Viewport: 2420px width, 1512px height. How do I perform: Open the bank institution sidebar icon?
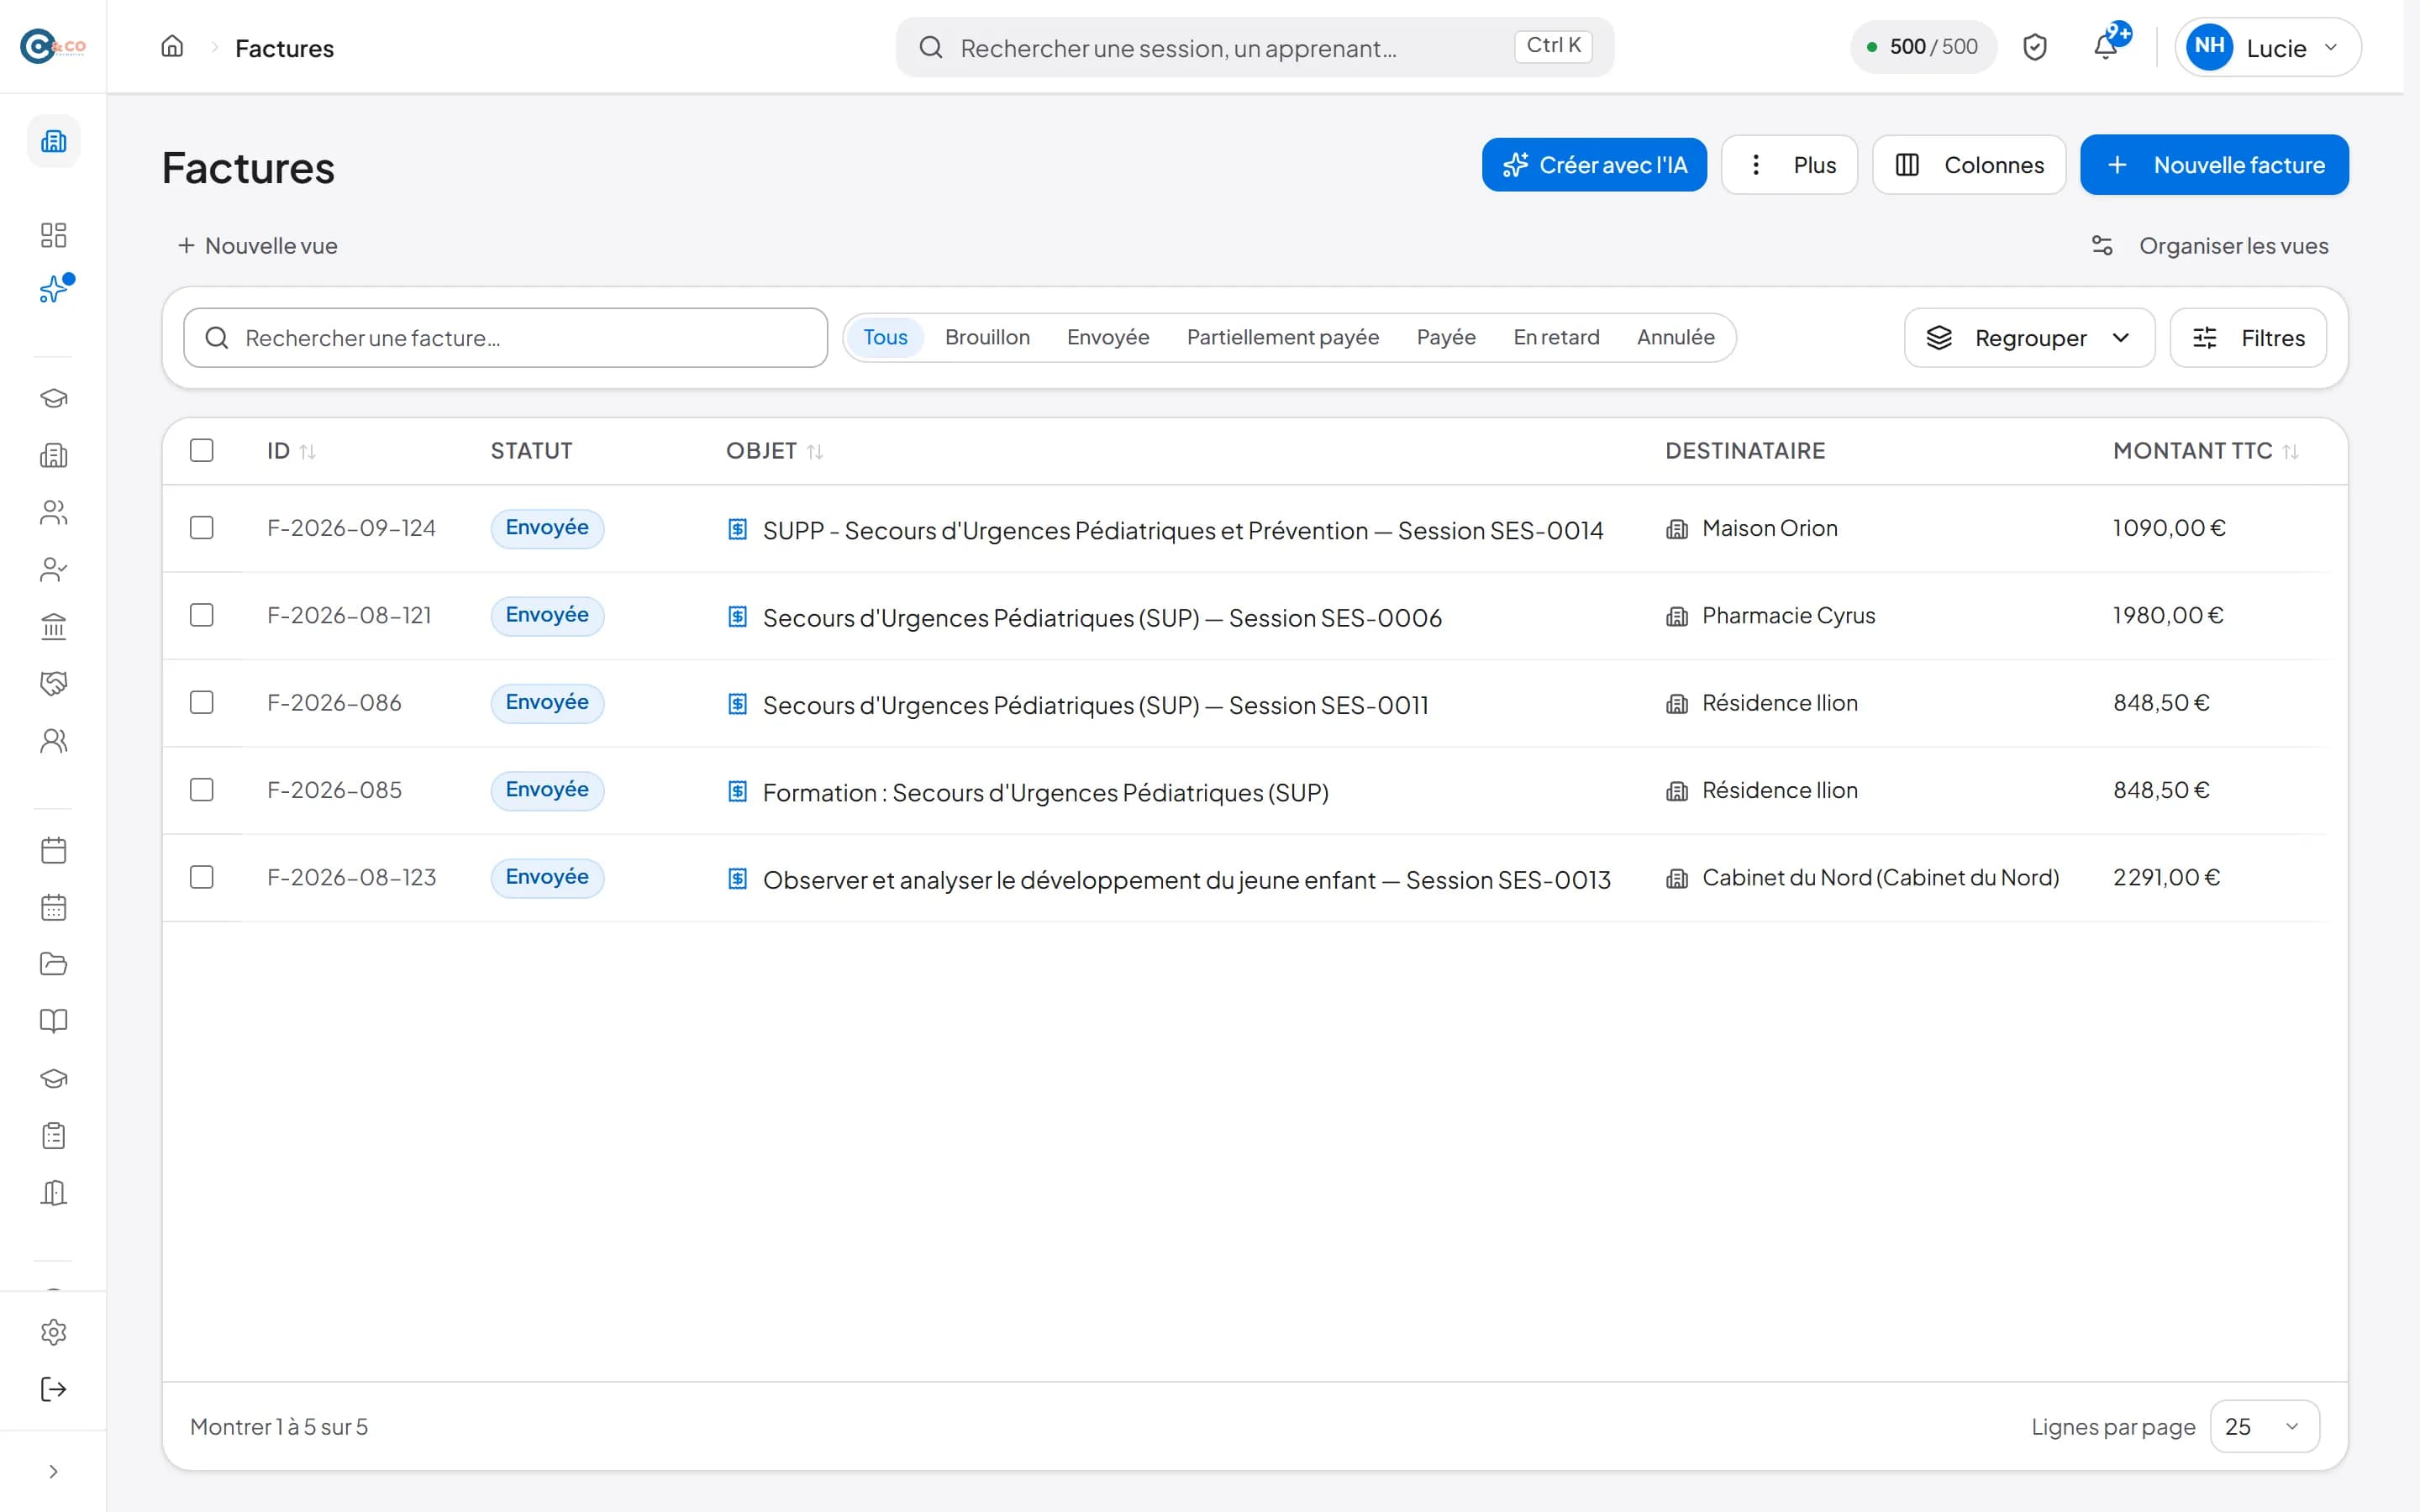click(54, 626)
